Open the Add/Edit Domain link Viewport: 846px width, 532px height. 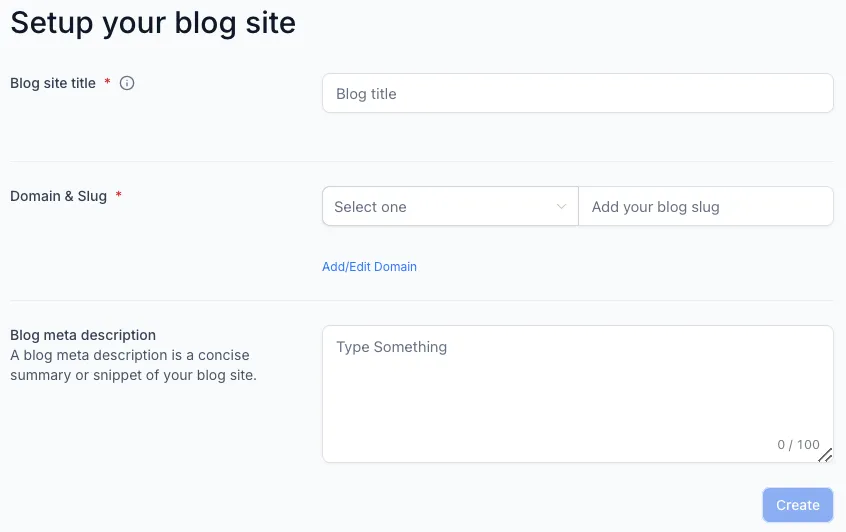click(370, 267)
